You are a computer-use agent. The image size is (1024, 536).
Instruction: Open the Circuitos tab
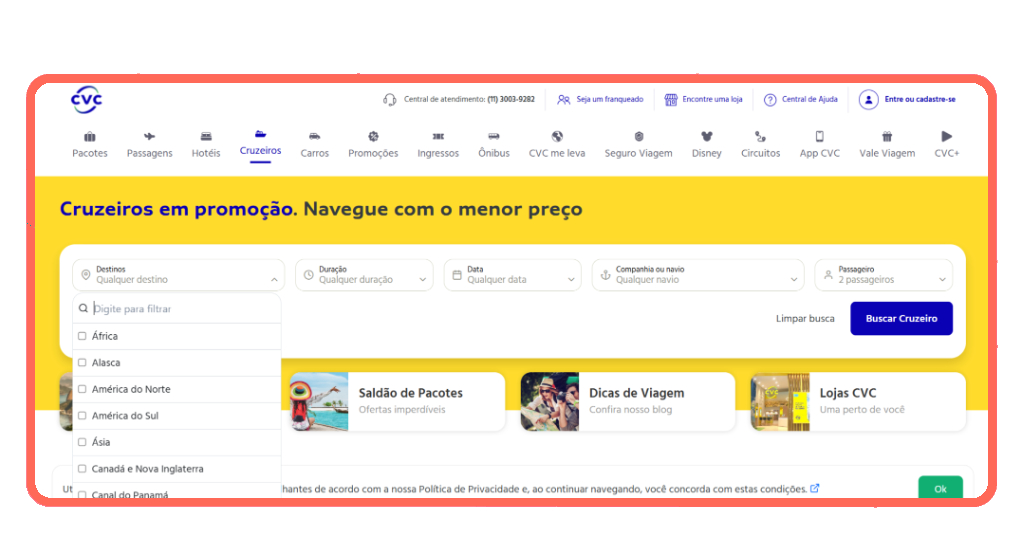coord(760,145)
